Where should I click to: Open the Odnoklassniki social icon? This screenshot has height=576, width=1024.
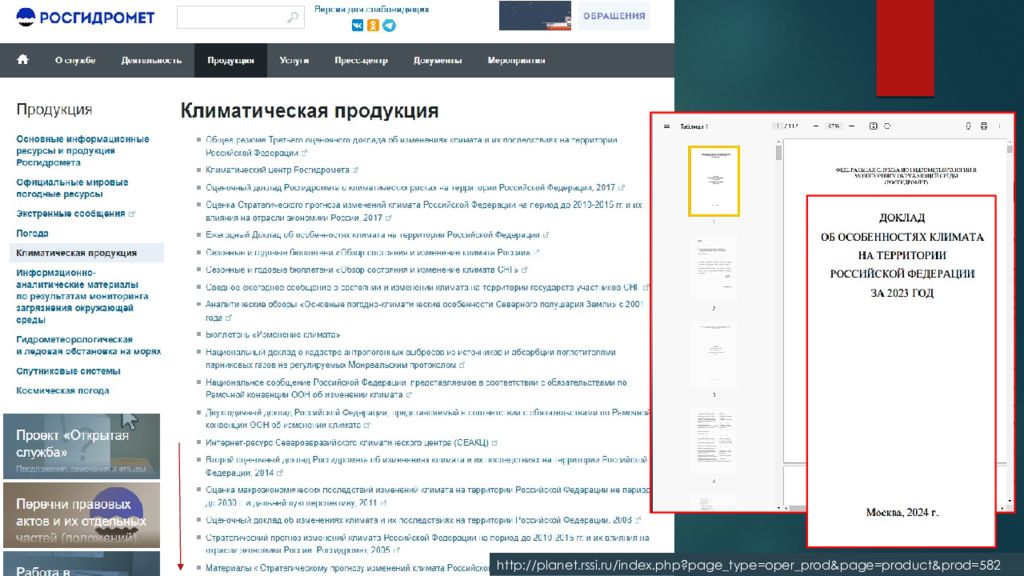(373, 25)
